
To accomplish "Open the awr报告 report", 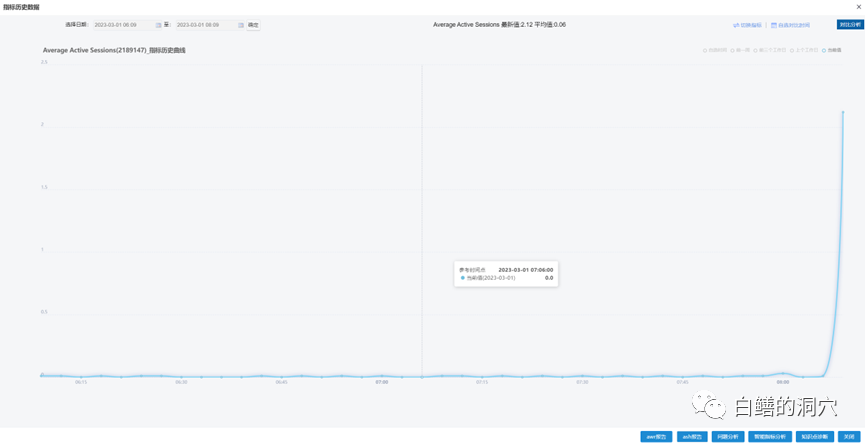I will point(656,437).
